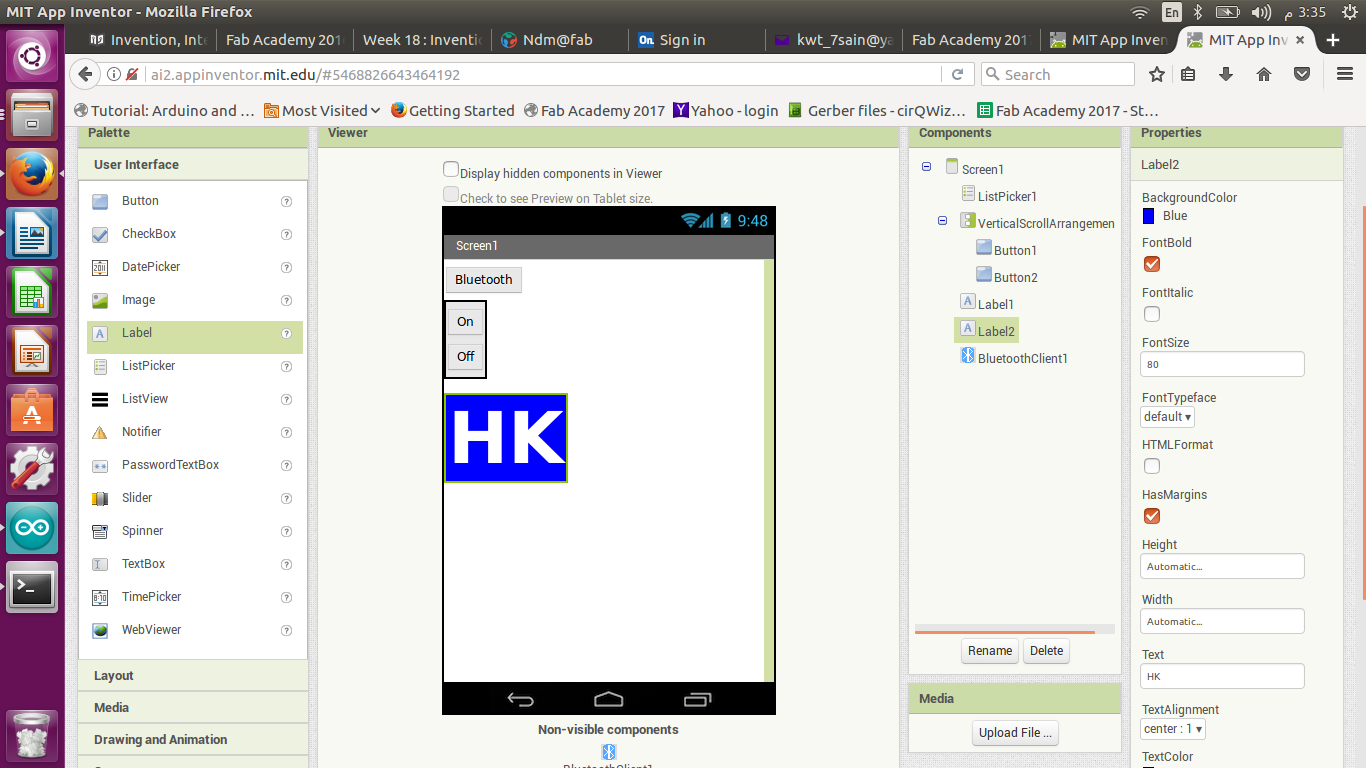
Task: Select the Spinner component icon in Palette
Action: (100, 531)
